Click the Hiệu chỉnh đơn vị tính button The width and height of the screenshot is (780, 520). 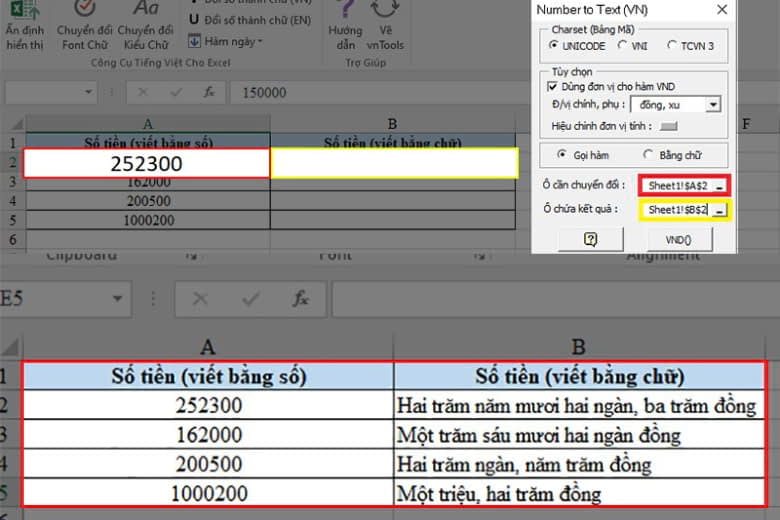point(669,126)
